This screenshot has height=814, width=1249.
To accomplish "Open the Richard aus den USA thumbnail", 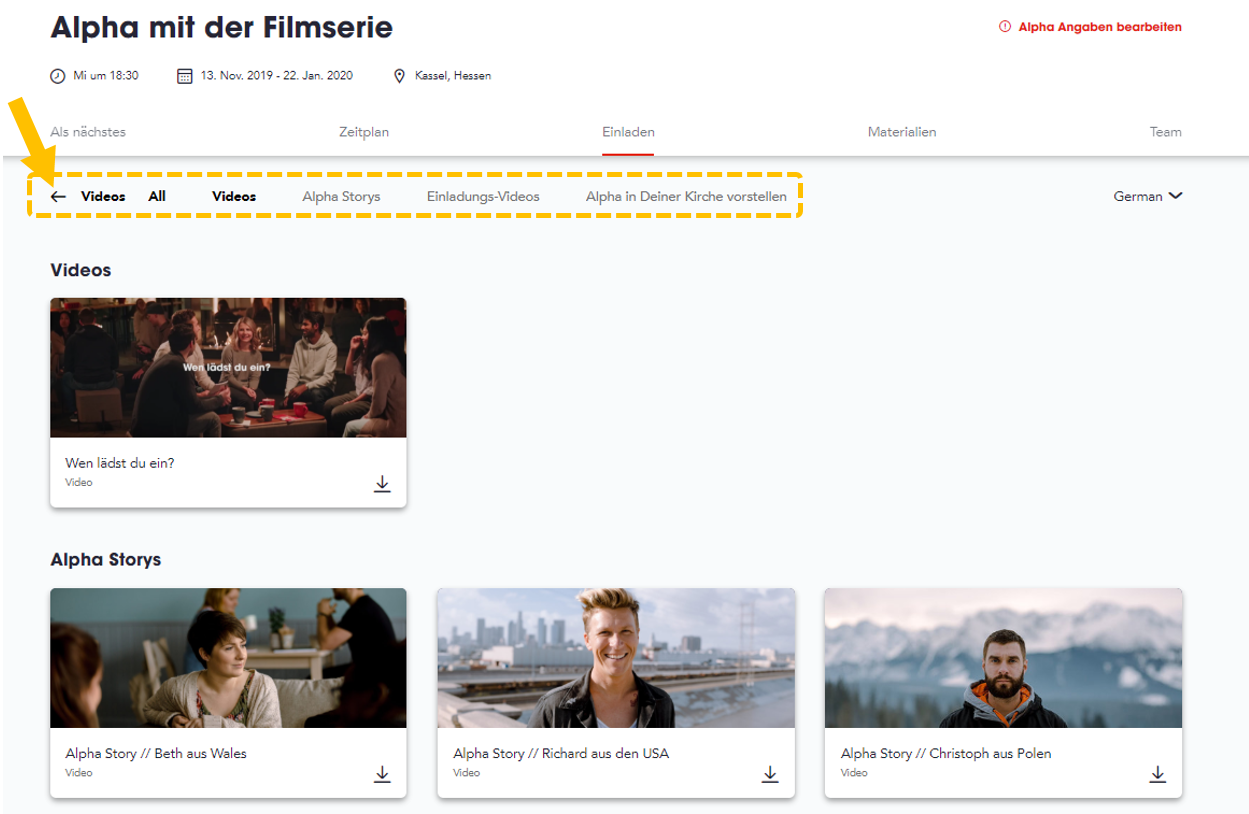I will pyautogui.click(x=616, y=658).
